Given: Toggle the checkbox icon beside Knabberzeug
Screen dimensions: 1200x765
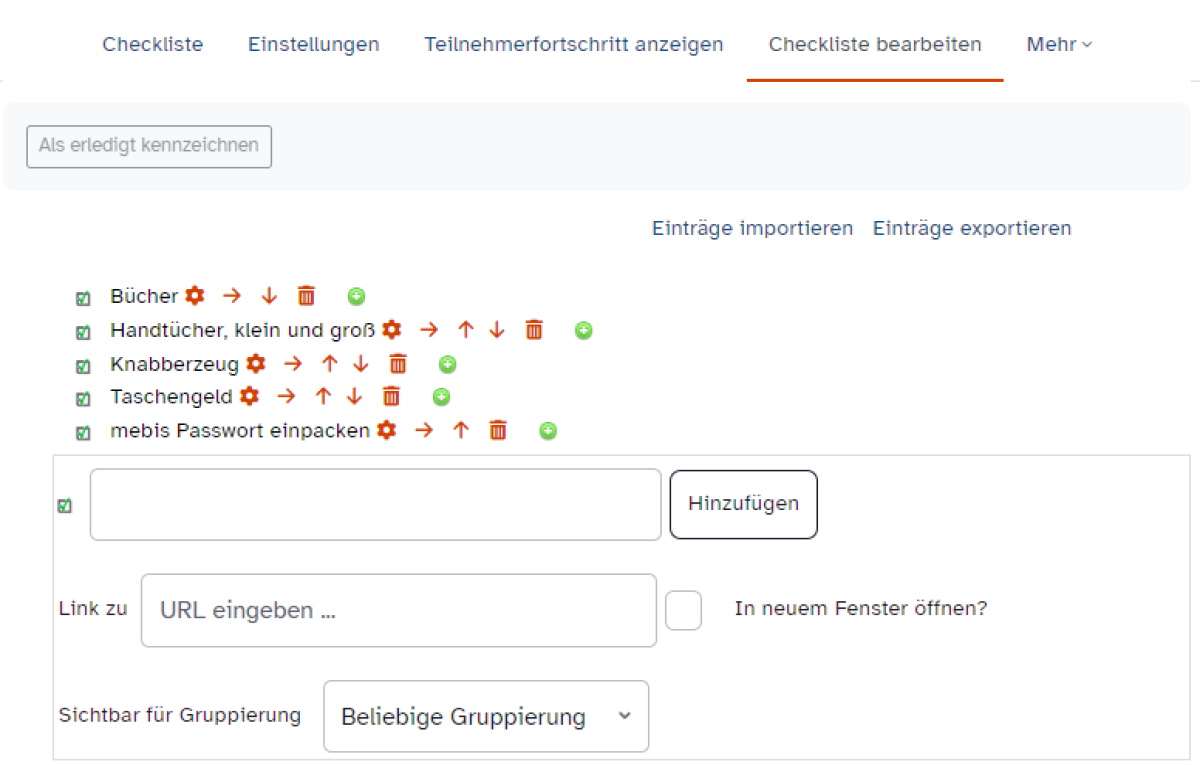Looking at the screenshot, I should tap(84, 365).
